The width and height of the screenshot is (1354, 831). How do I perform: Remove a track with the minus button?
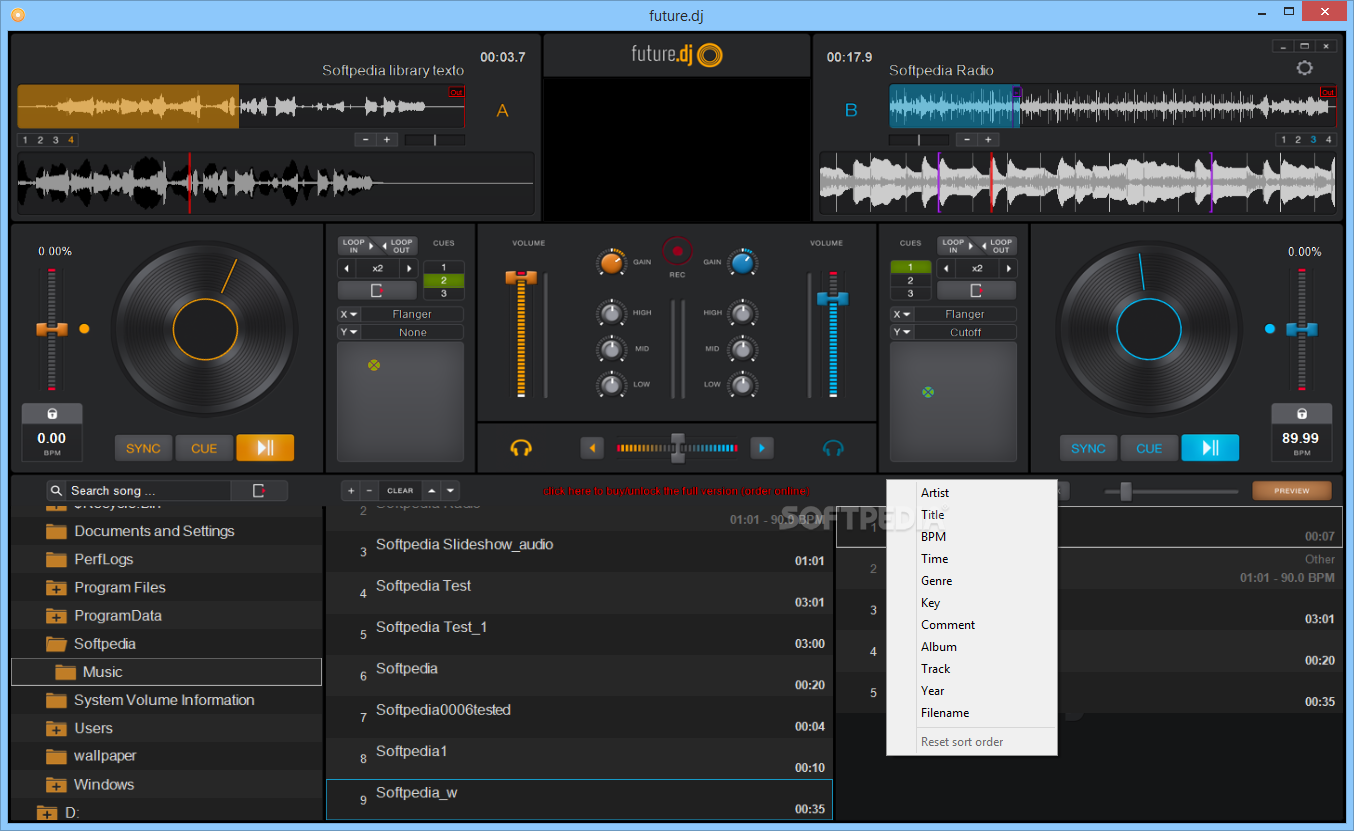coord(369,490)
